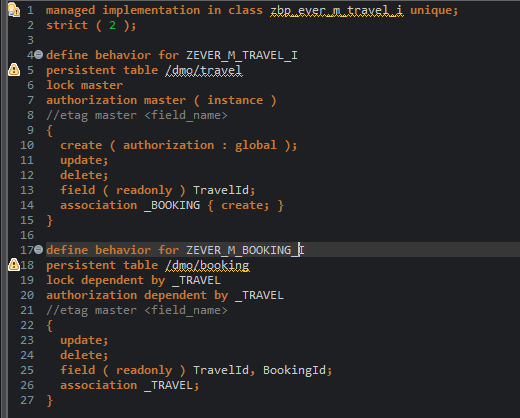
Task: Click the opening brace on line 9
Action: [50, 130]
